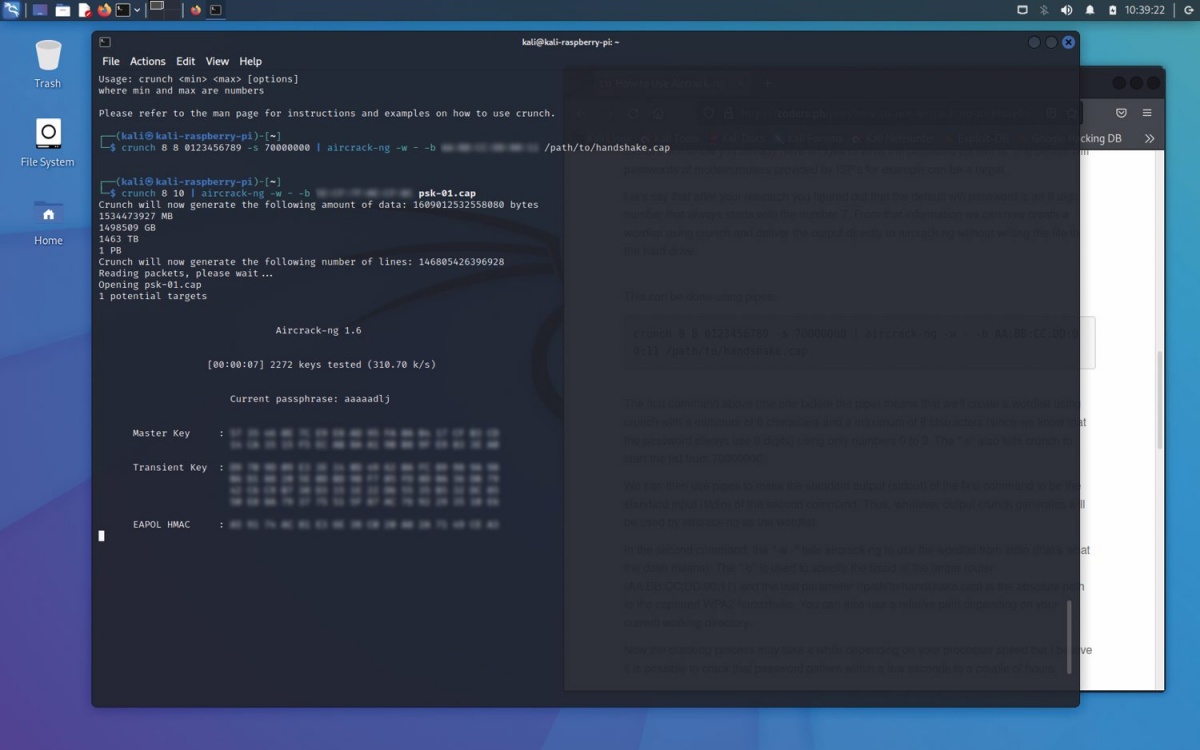The height and width of the screenshot is (750, 1200).
Task: Click the '2272 keys tested' status line
Action: [x=321, y=365]
